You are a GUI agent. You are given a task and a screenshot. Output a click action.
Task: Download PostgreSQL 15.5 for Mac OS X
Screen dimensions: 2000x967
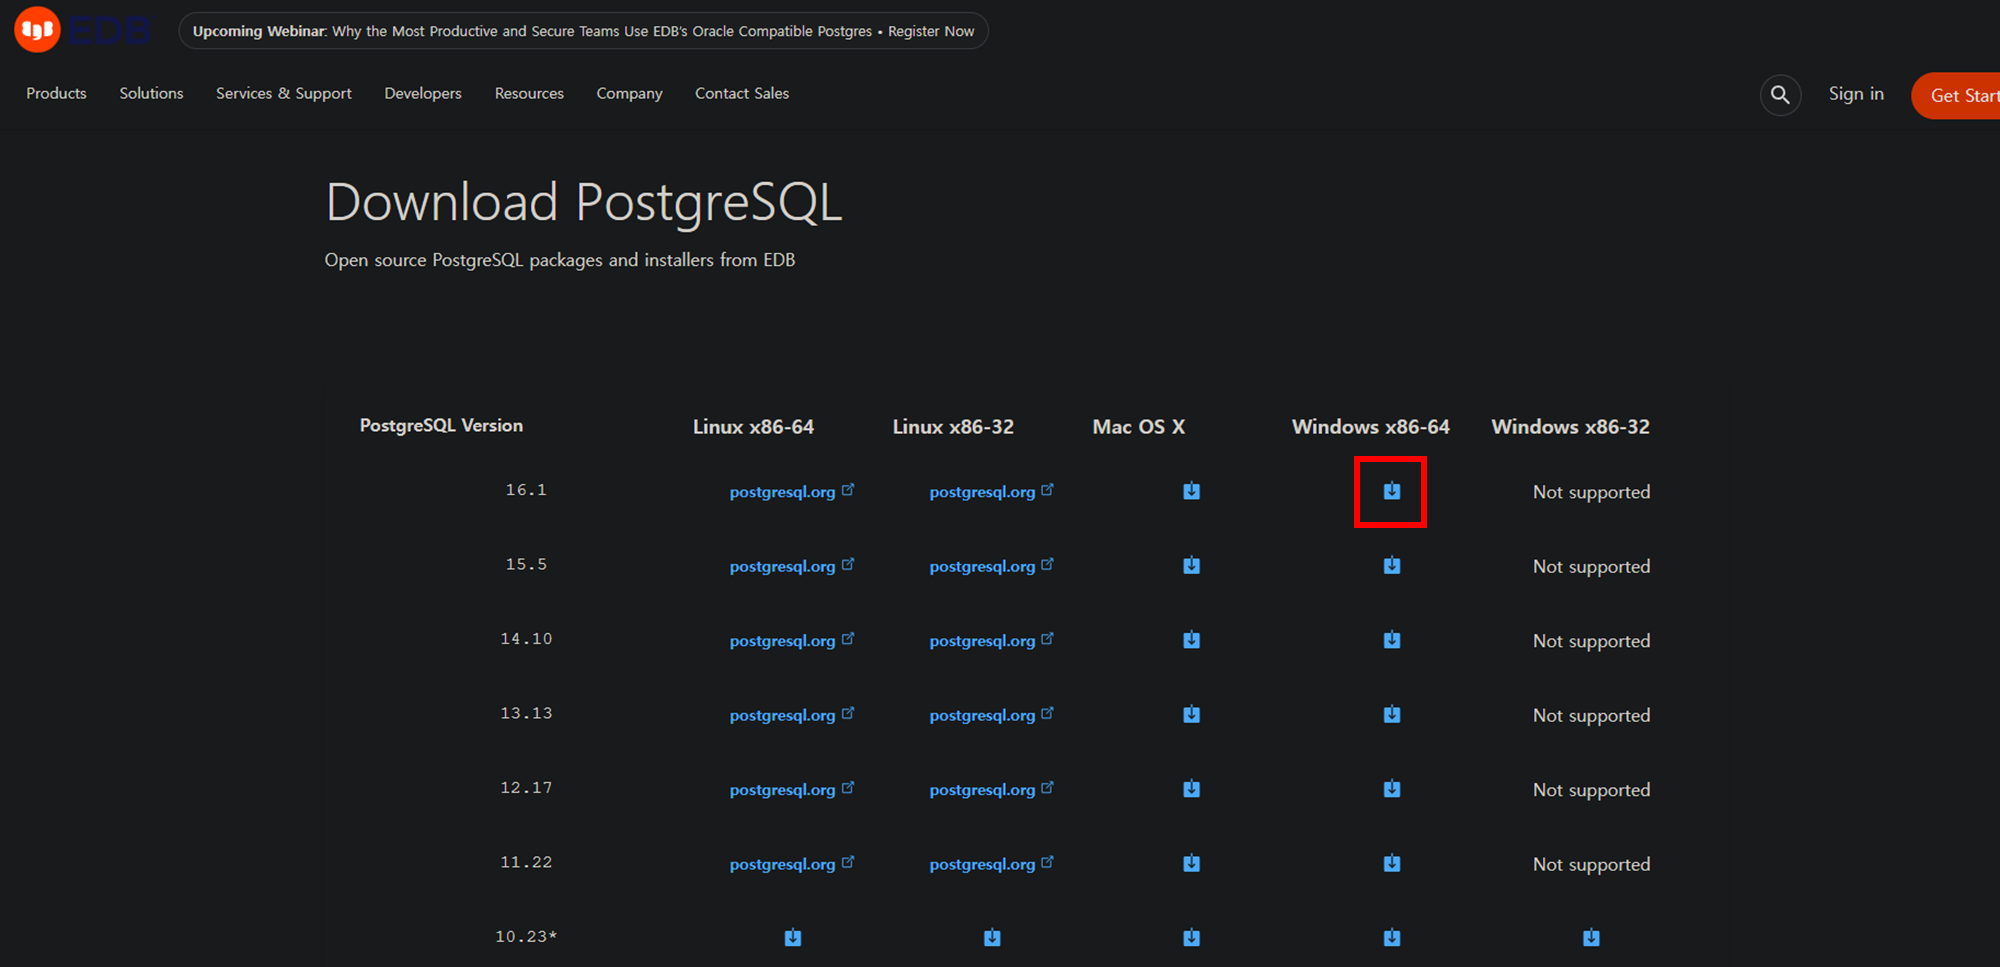1191,565
